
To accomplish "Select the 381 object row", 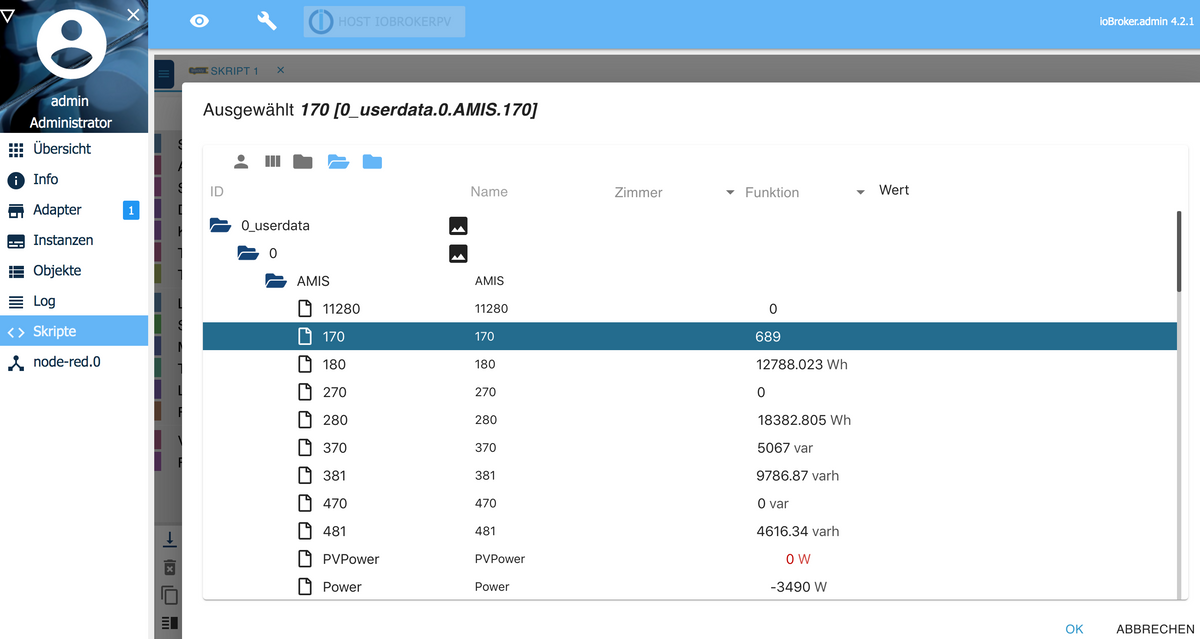I will tap(690, 476).
